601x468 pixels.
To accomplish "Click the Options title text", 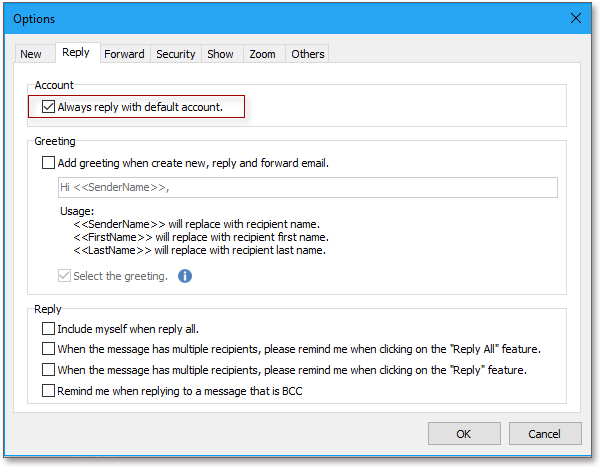I will (34, 19).
